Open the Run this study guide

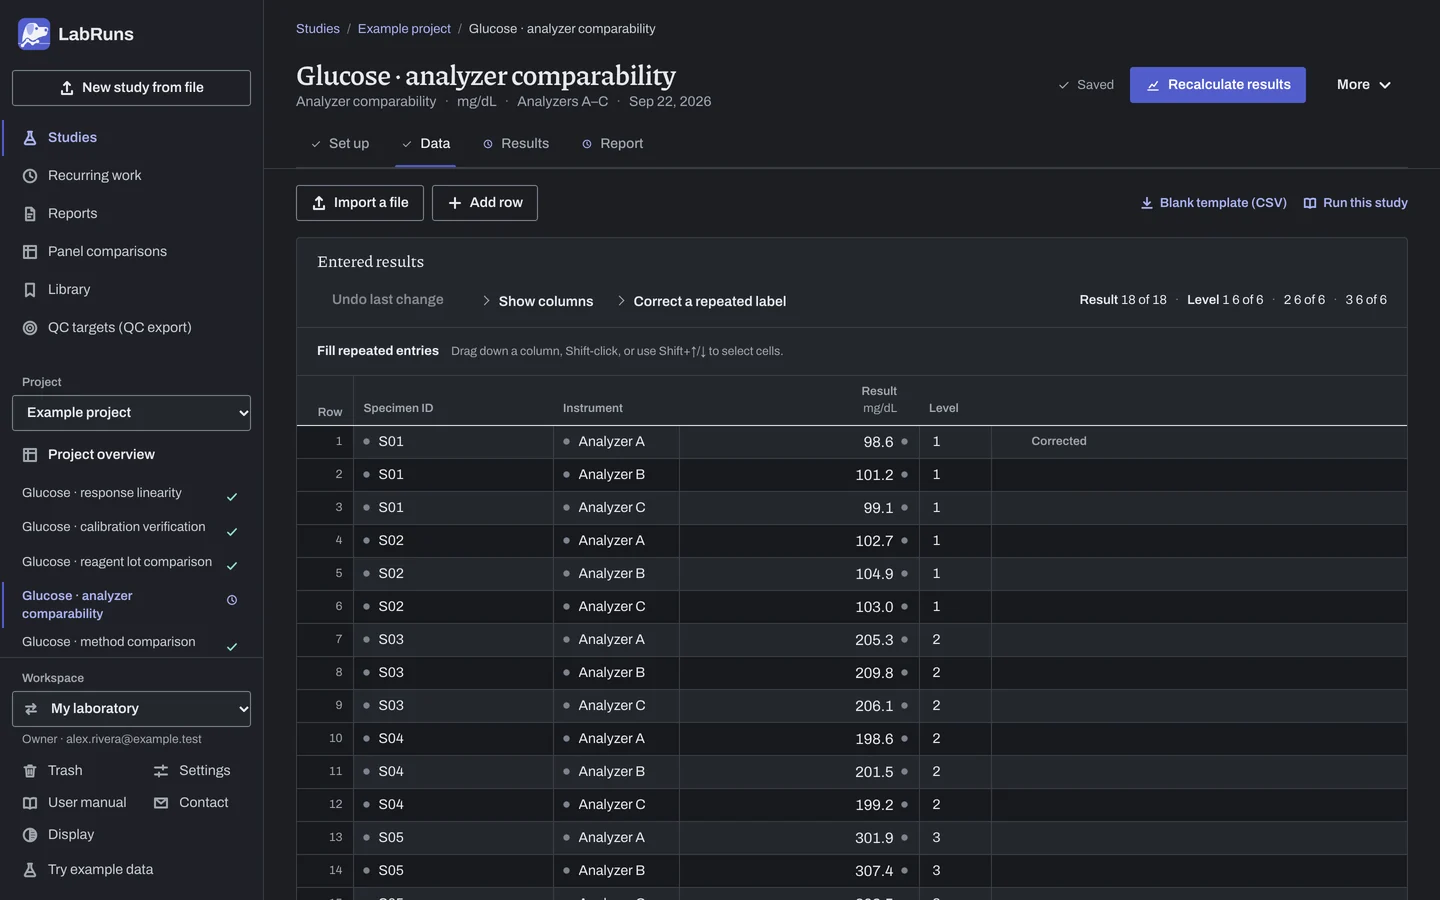[x=1355, y=203]
